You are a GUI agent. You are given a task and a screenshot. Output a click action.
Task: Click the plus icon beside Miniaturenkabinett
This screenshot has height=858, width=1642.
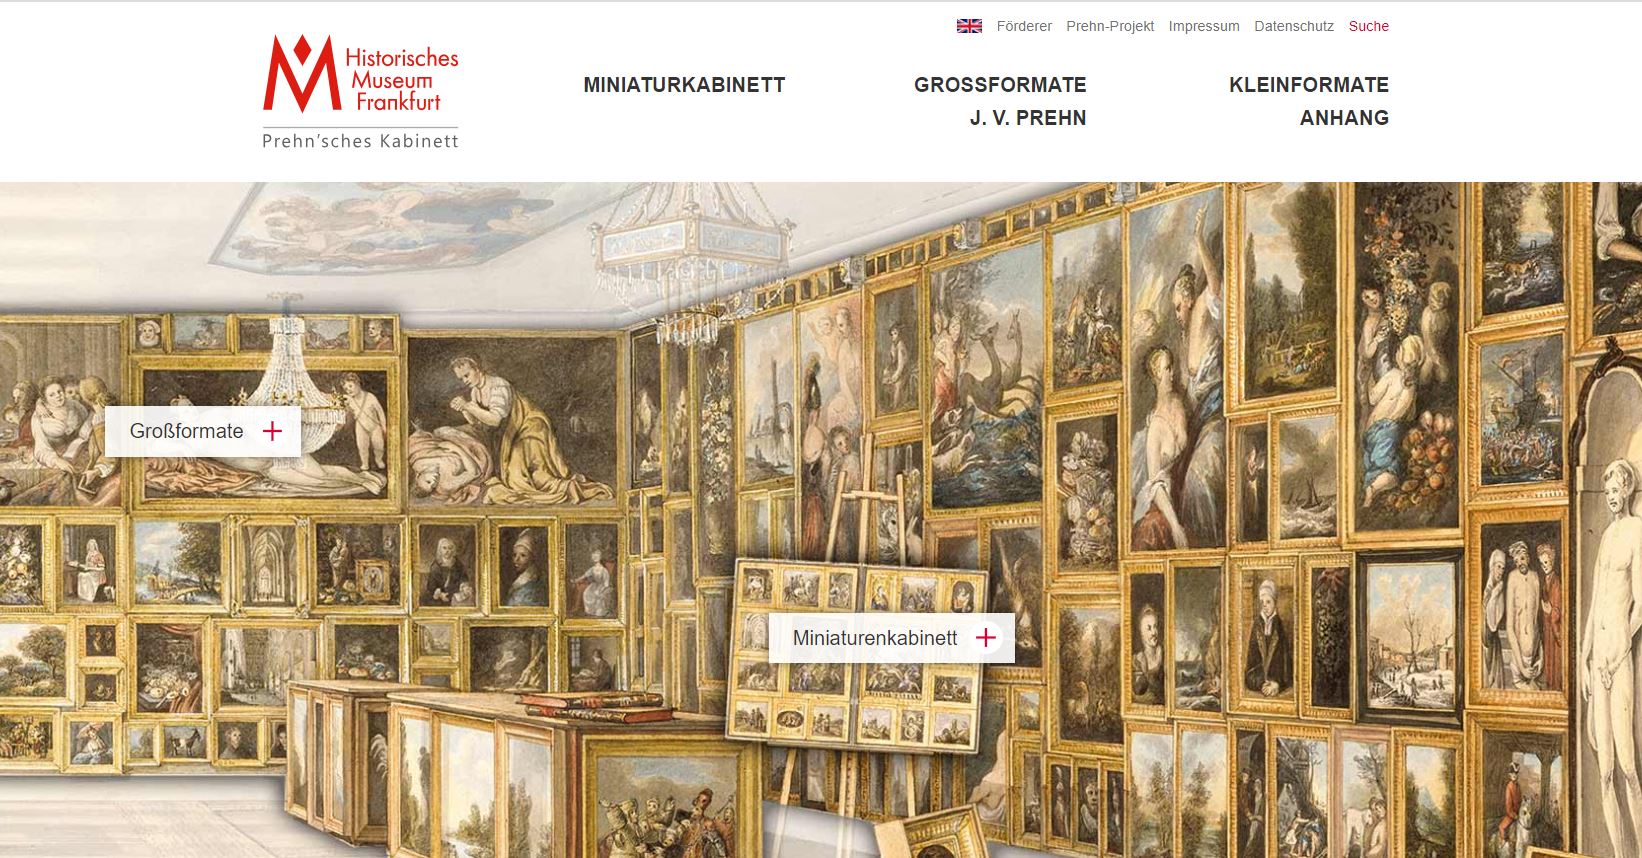point(986,638)
